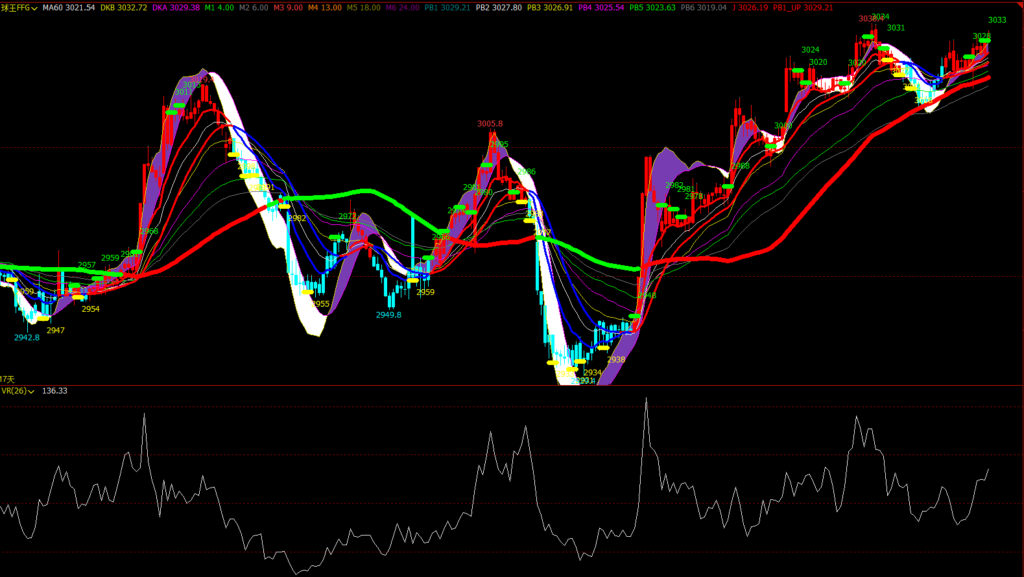This screenshot has height=577, width=1024.
Task: Click the 2947 yellow price marker
Action: [55, 330]
